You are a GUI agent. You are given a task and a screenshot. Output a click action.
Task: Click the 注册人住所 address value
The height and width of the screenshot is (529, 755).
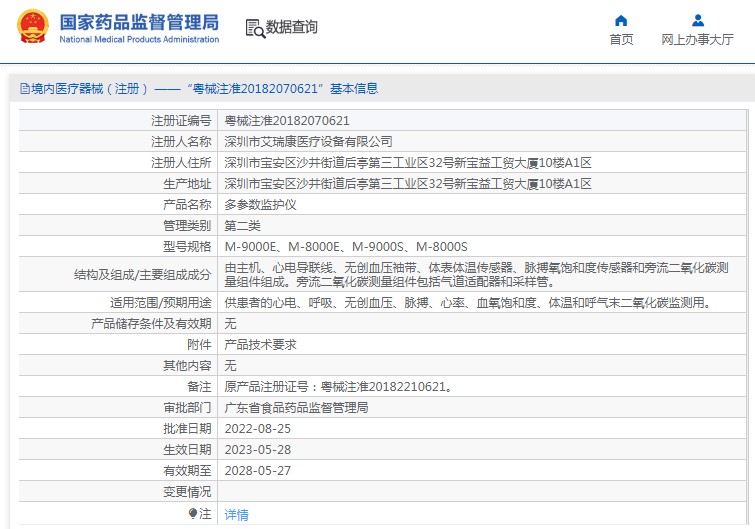point(408,163)
